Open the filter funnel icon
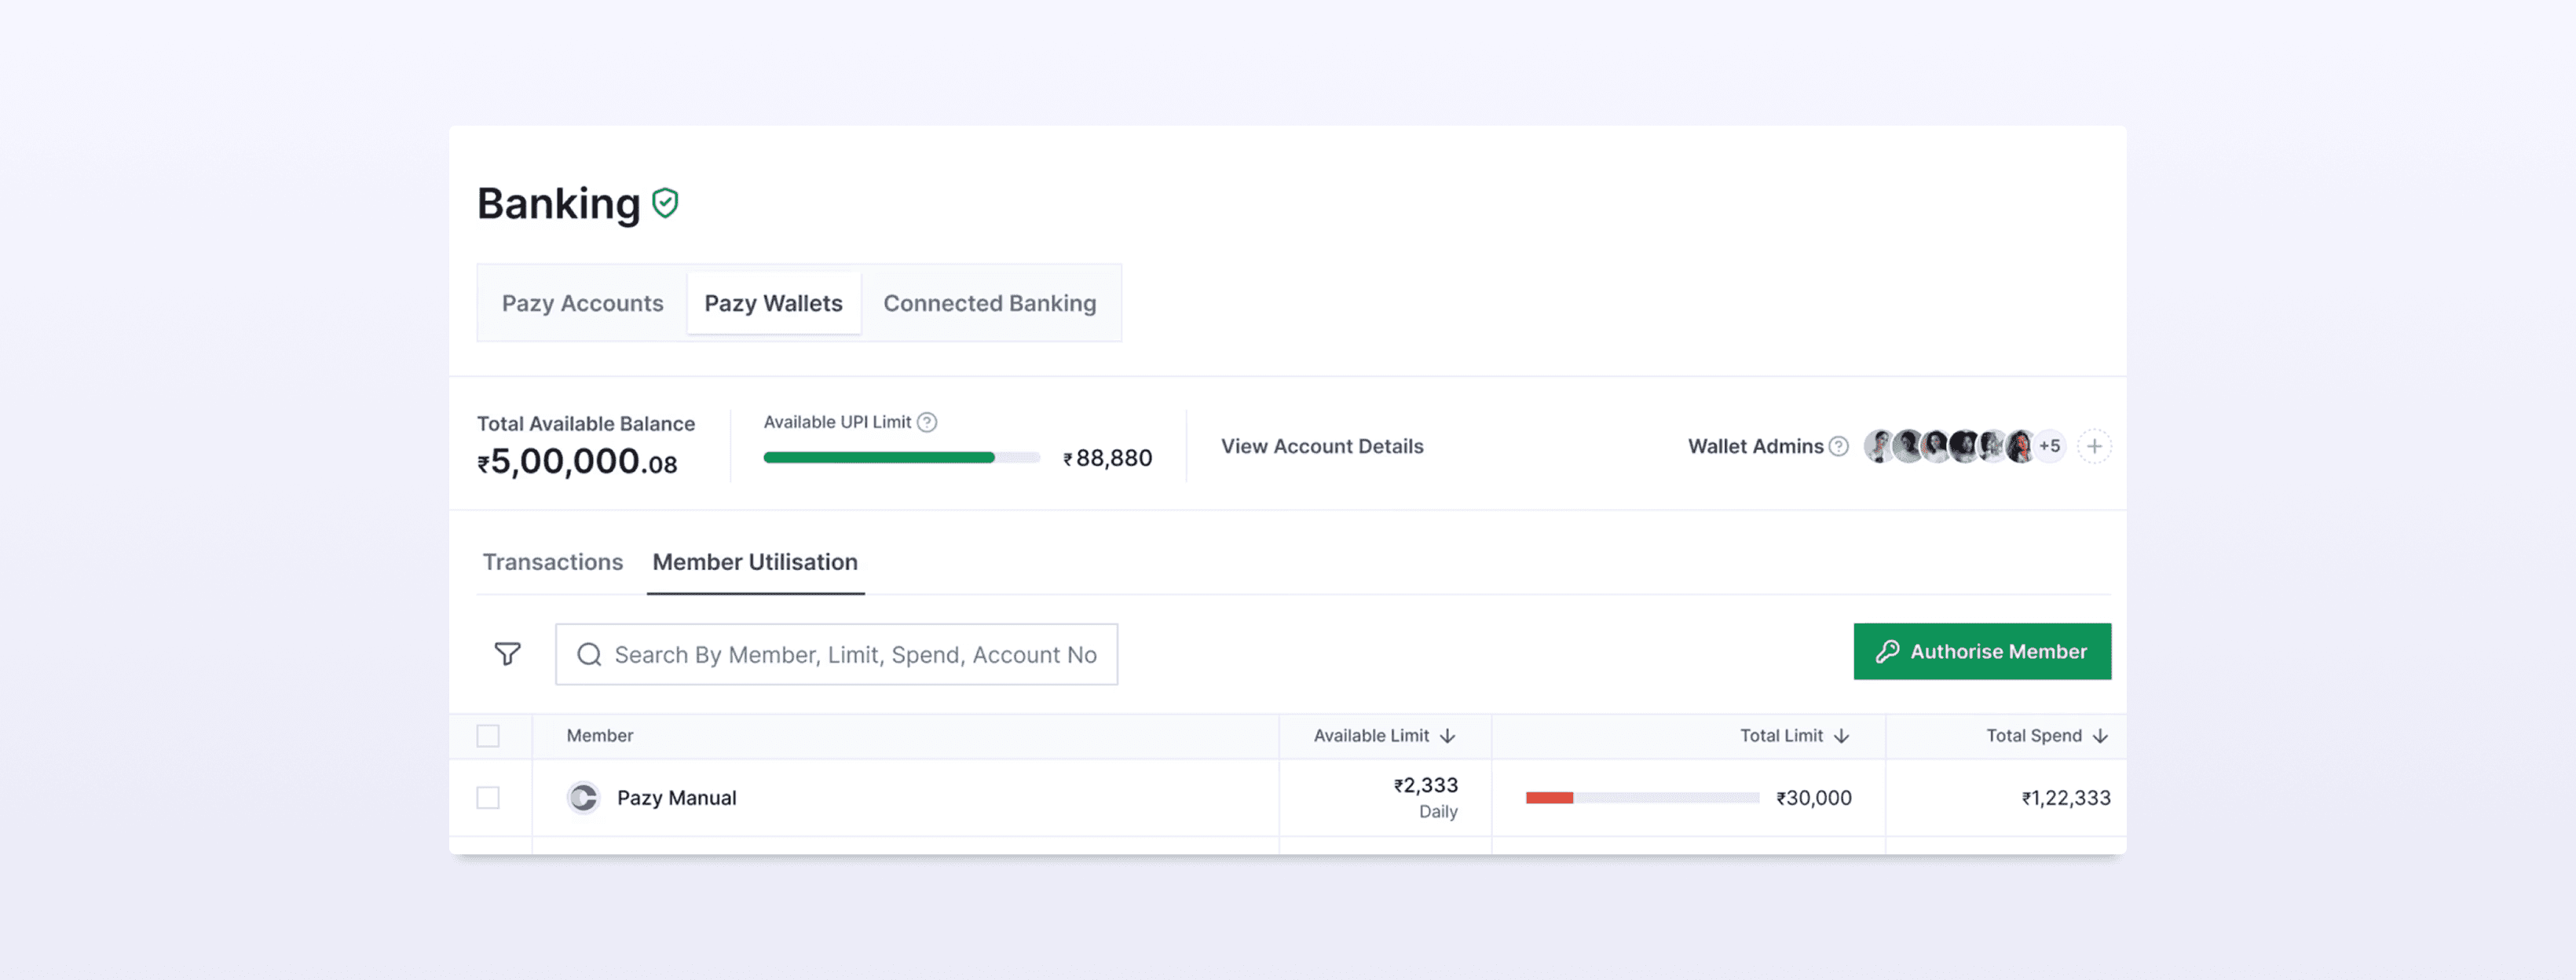The image size is (2576, 980). pos(508,654)
